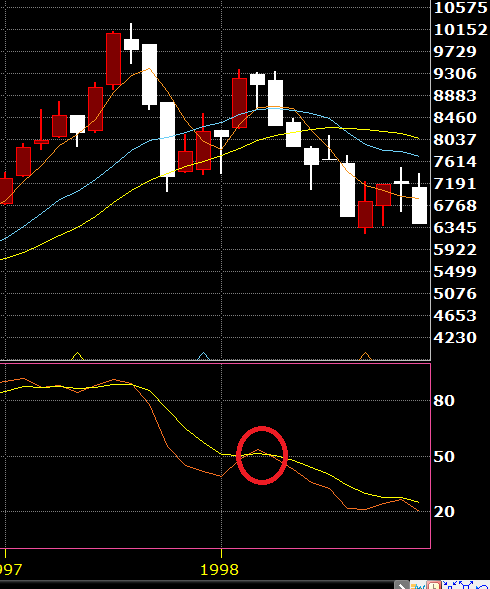Click the 4653 price axis label
The image size is (490, 589).
455,315
